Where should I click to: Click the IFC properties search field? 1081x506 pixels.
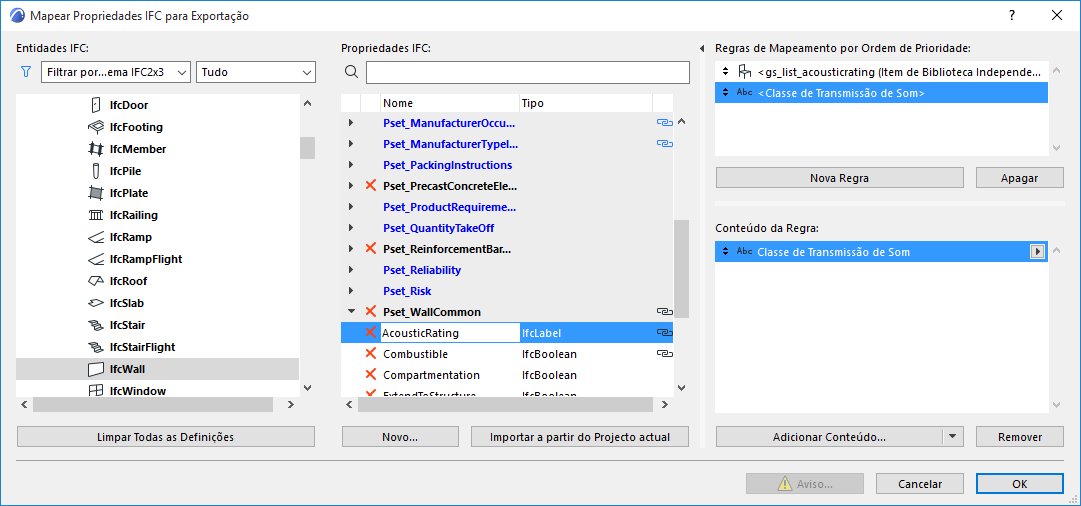tap(527, 72)
